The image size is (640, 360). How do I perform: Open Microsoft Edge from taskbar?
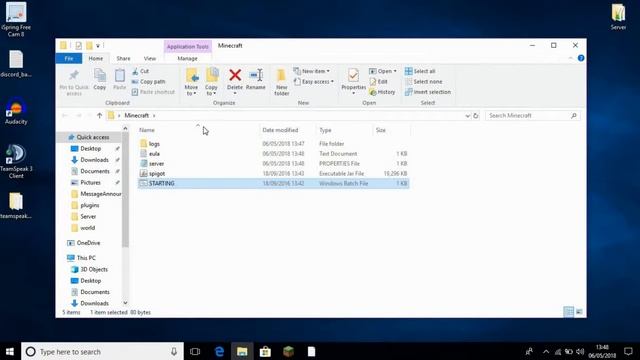pyautogui.click(x=219, y=351)
